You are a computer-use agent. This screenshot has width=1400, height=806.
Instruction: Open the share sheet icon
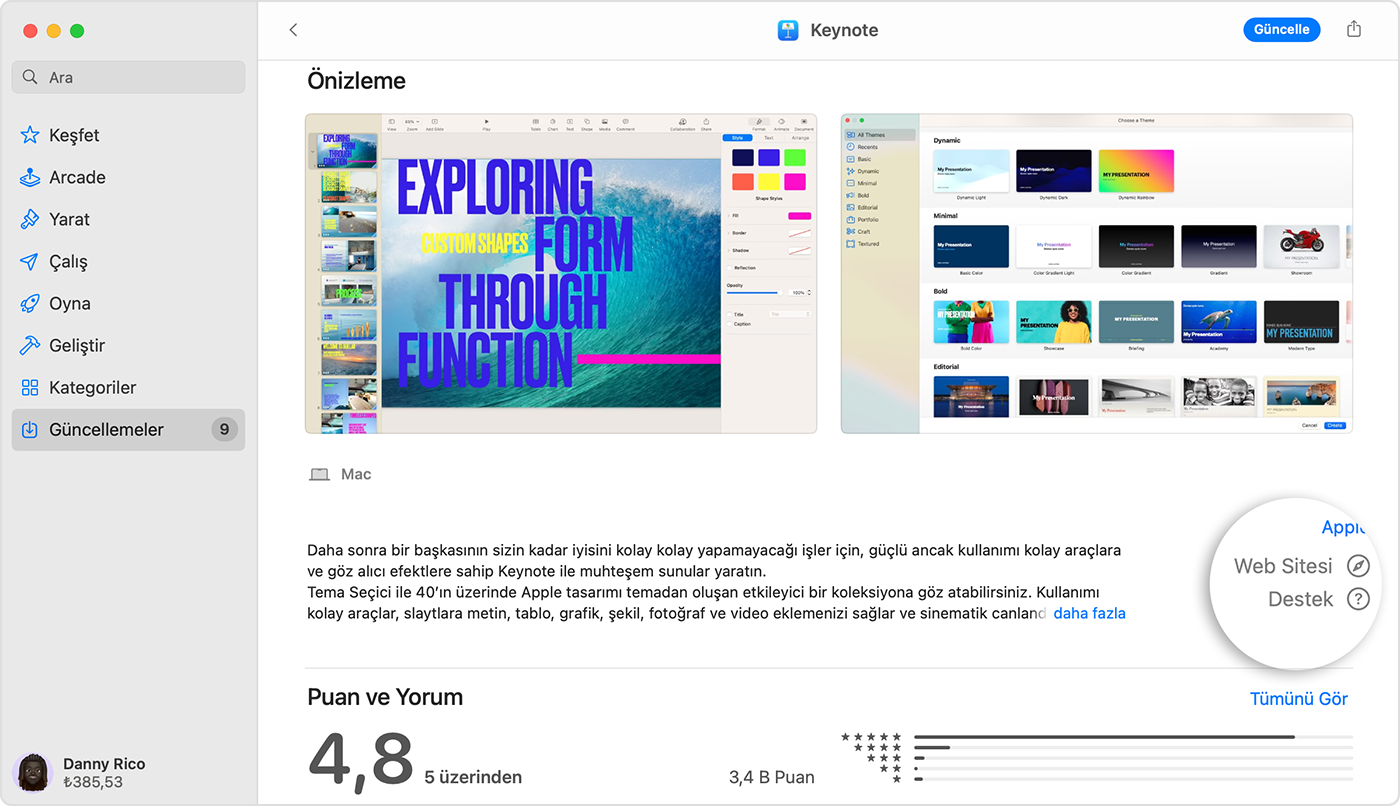(1354, 29)
